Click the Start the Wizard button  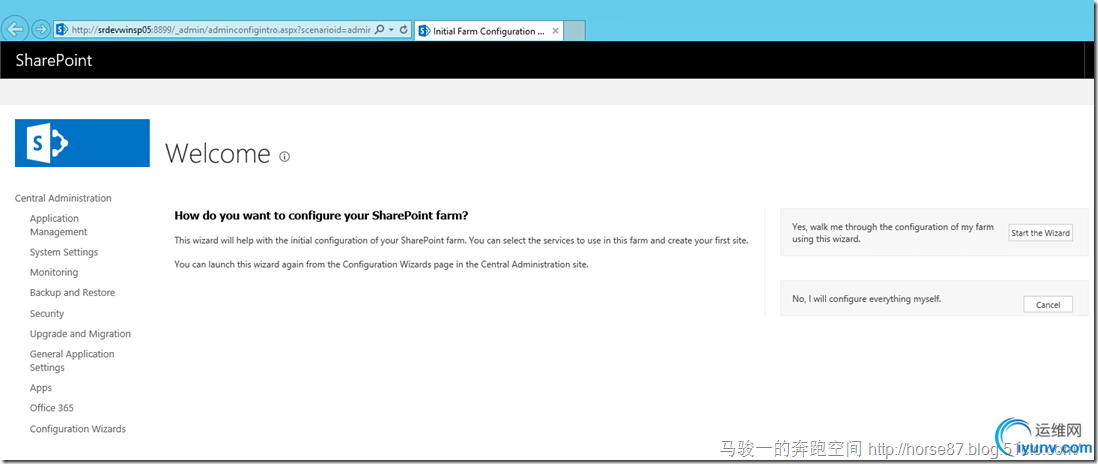click(x=1040, y=233)
